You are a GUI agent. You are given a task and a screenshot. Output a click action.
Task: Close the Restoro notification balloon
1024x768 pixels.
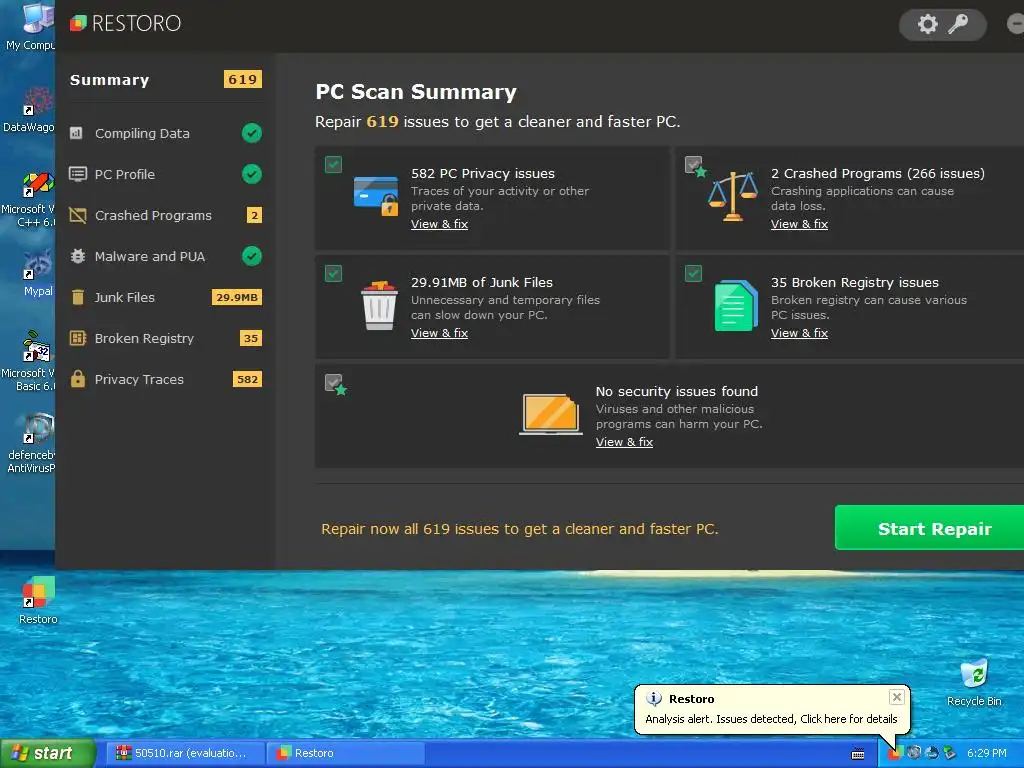(897, 697)
